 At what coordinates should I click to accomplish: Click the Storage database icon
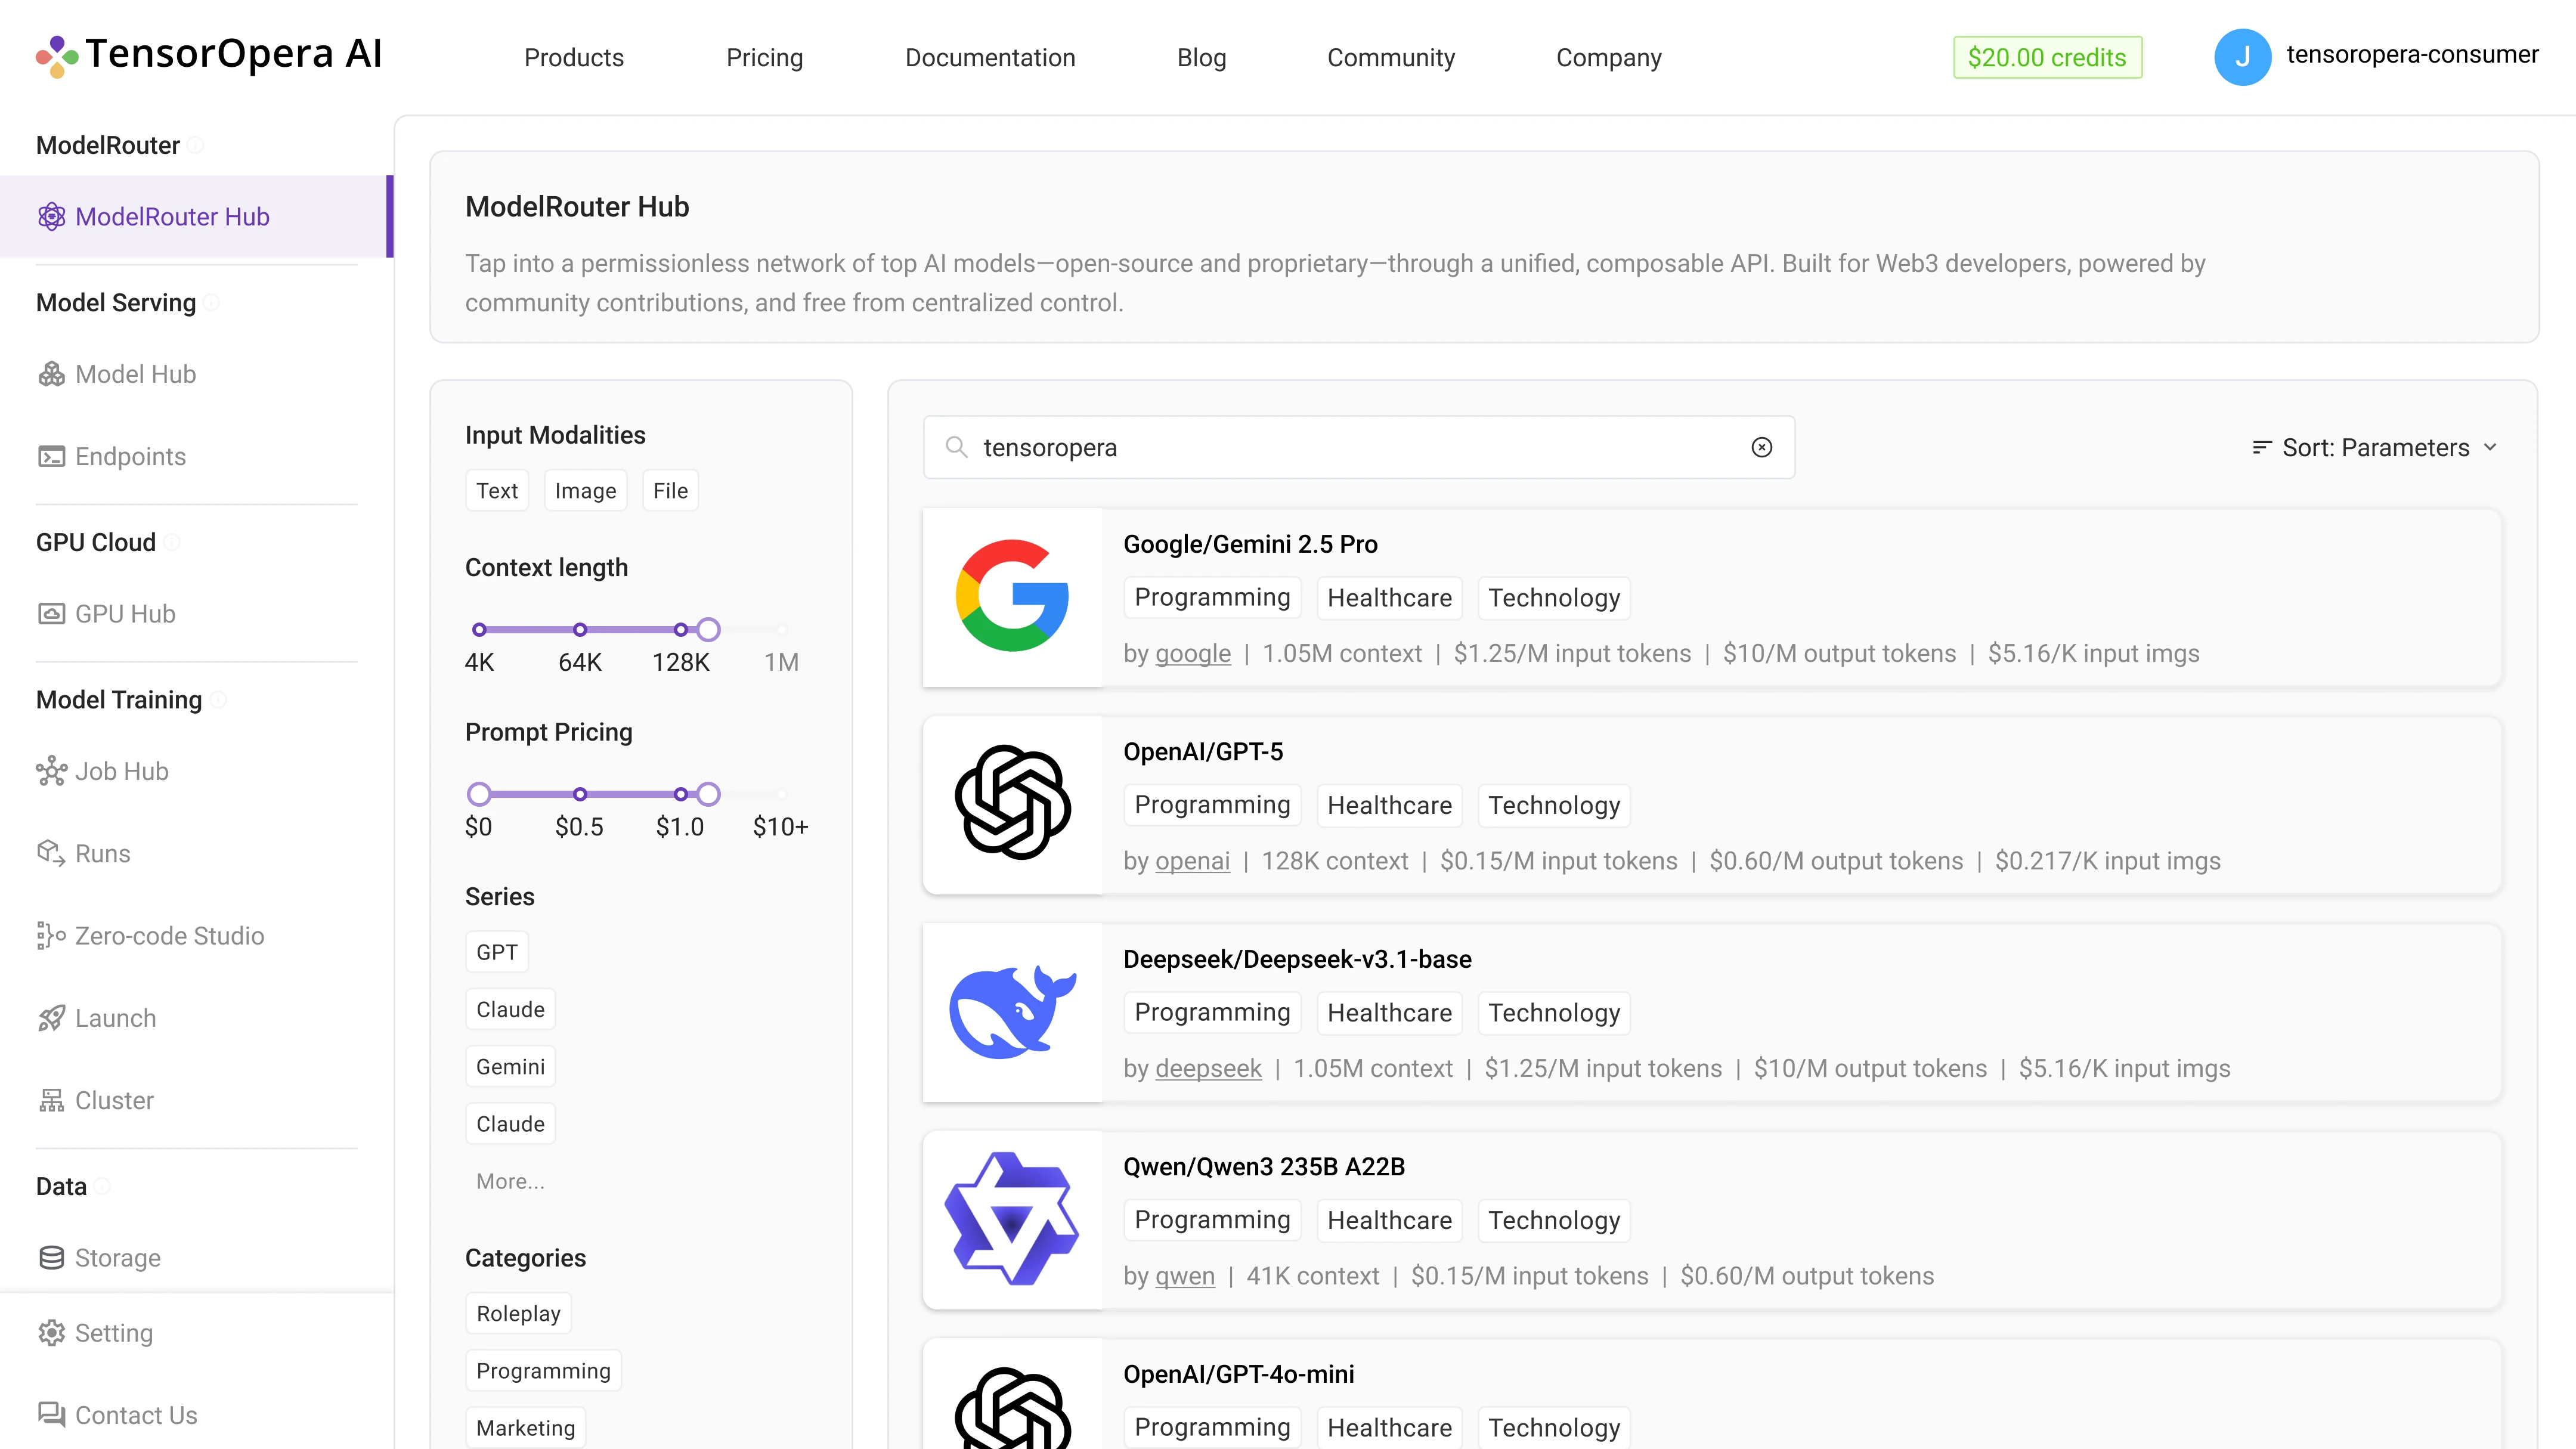51,1257
